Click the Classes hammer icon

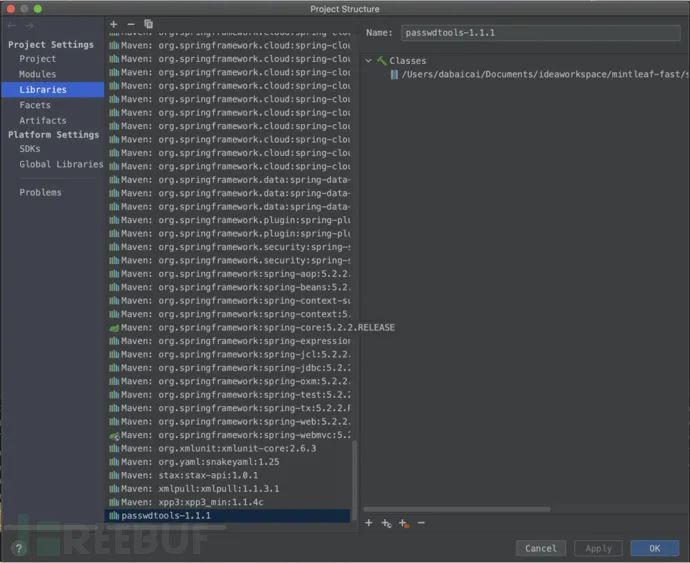tap(382, 61)
